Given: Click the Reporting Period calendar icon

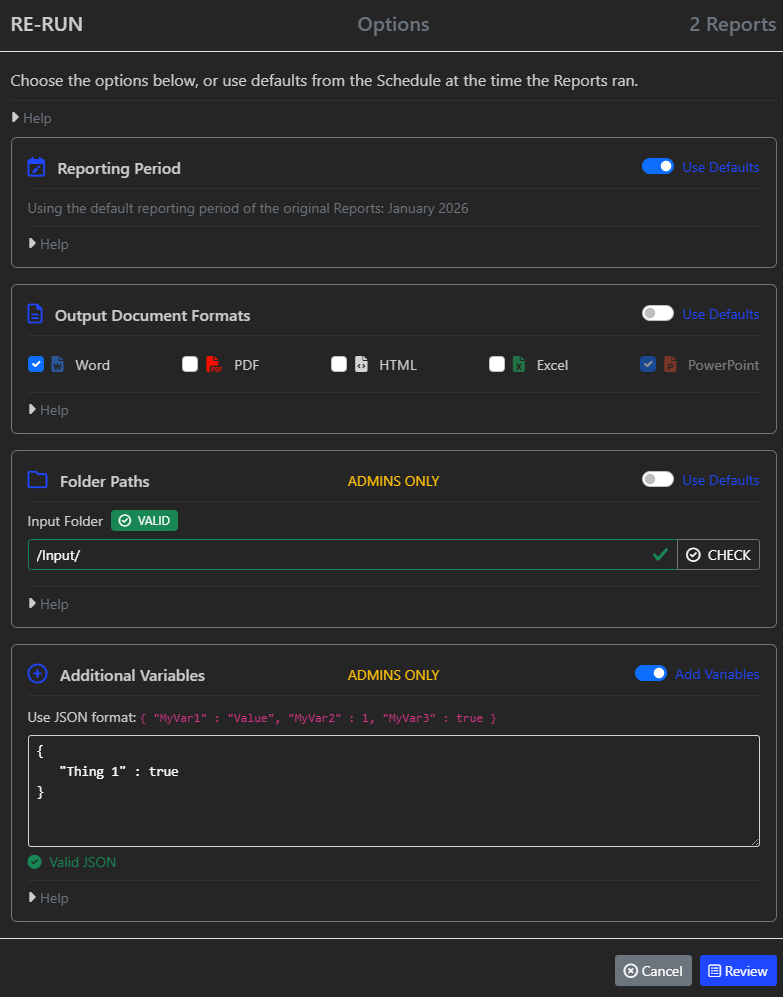Looking at the screenshot, I should pyautogui.click(x=37, y=168).
